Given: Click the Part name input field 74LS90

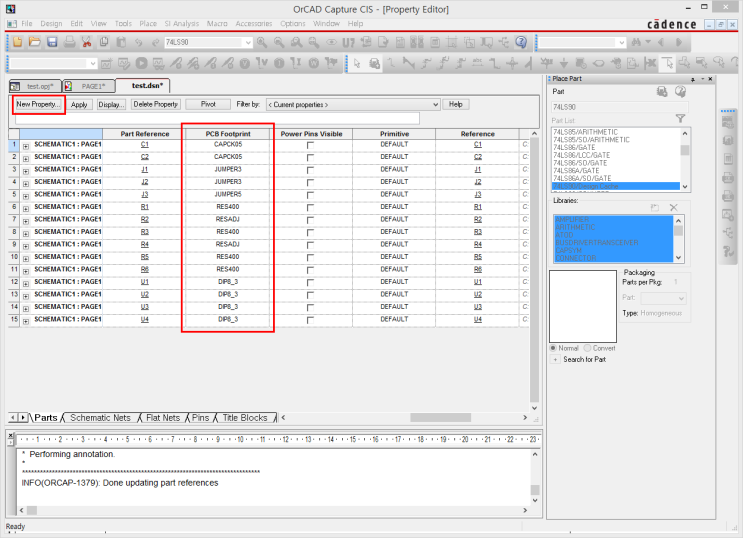Looking at the screenshot, I should (620, 107).
